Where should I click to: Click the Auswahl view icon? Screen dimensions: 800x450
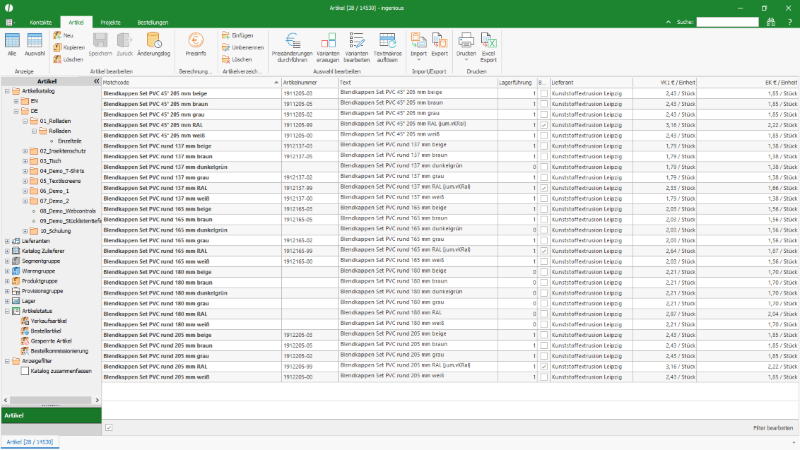click(35, 44)
